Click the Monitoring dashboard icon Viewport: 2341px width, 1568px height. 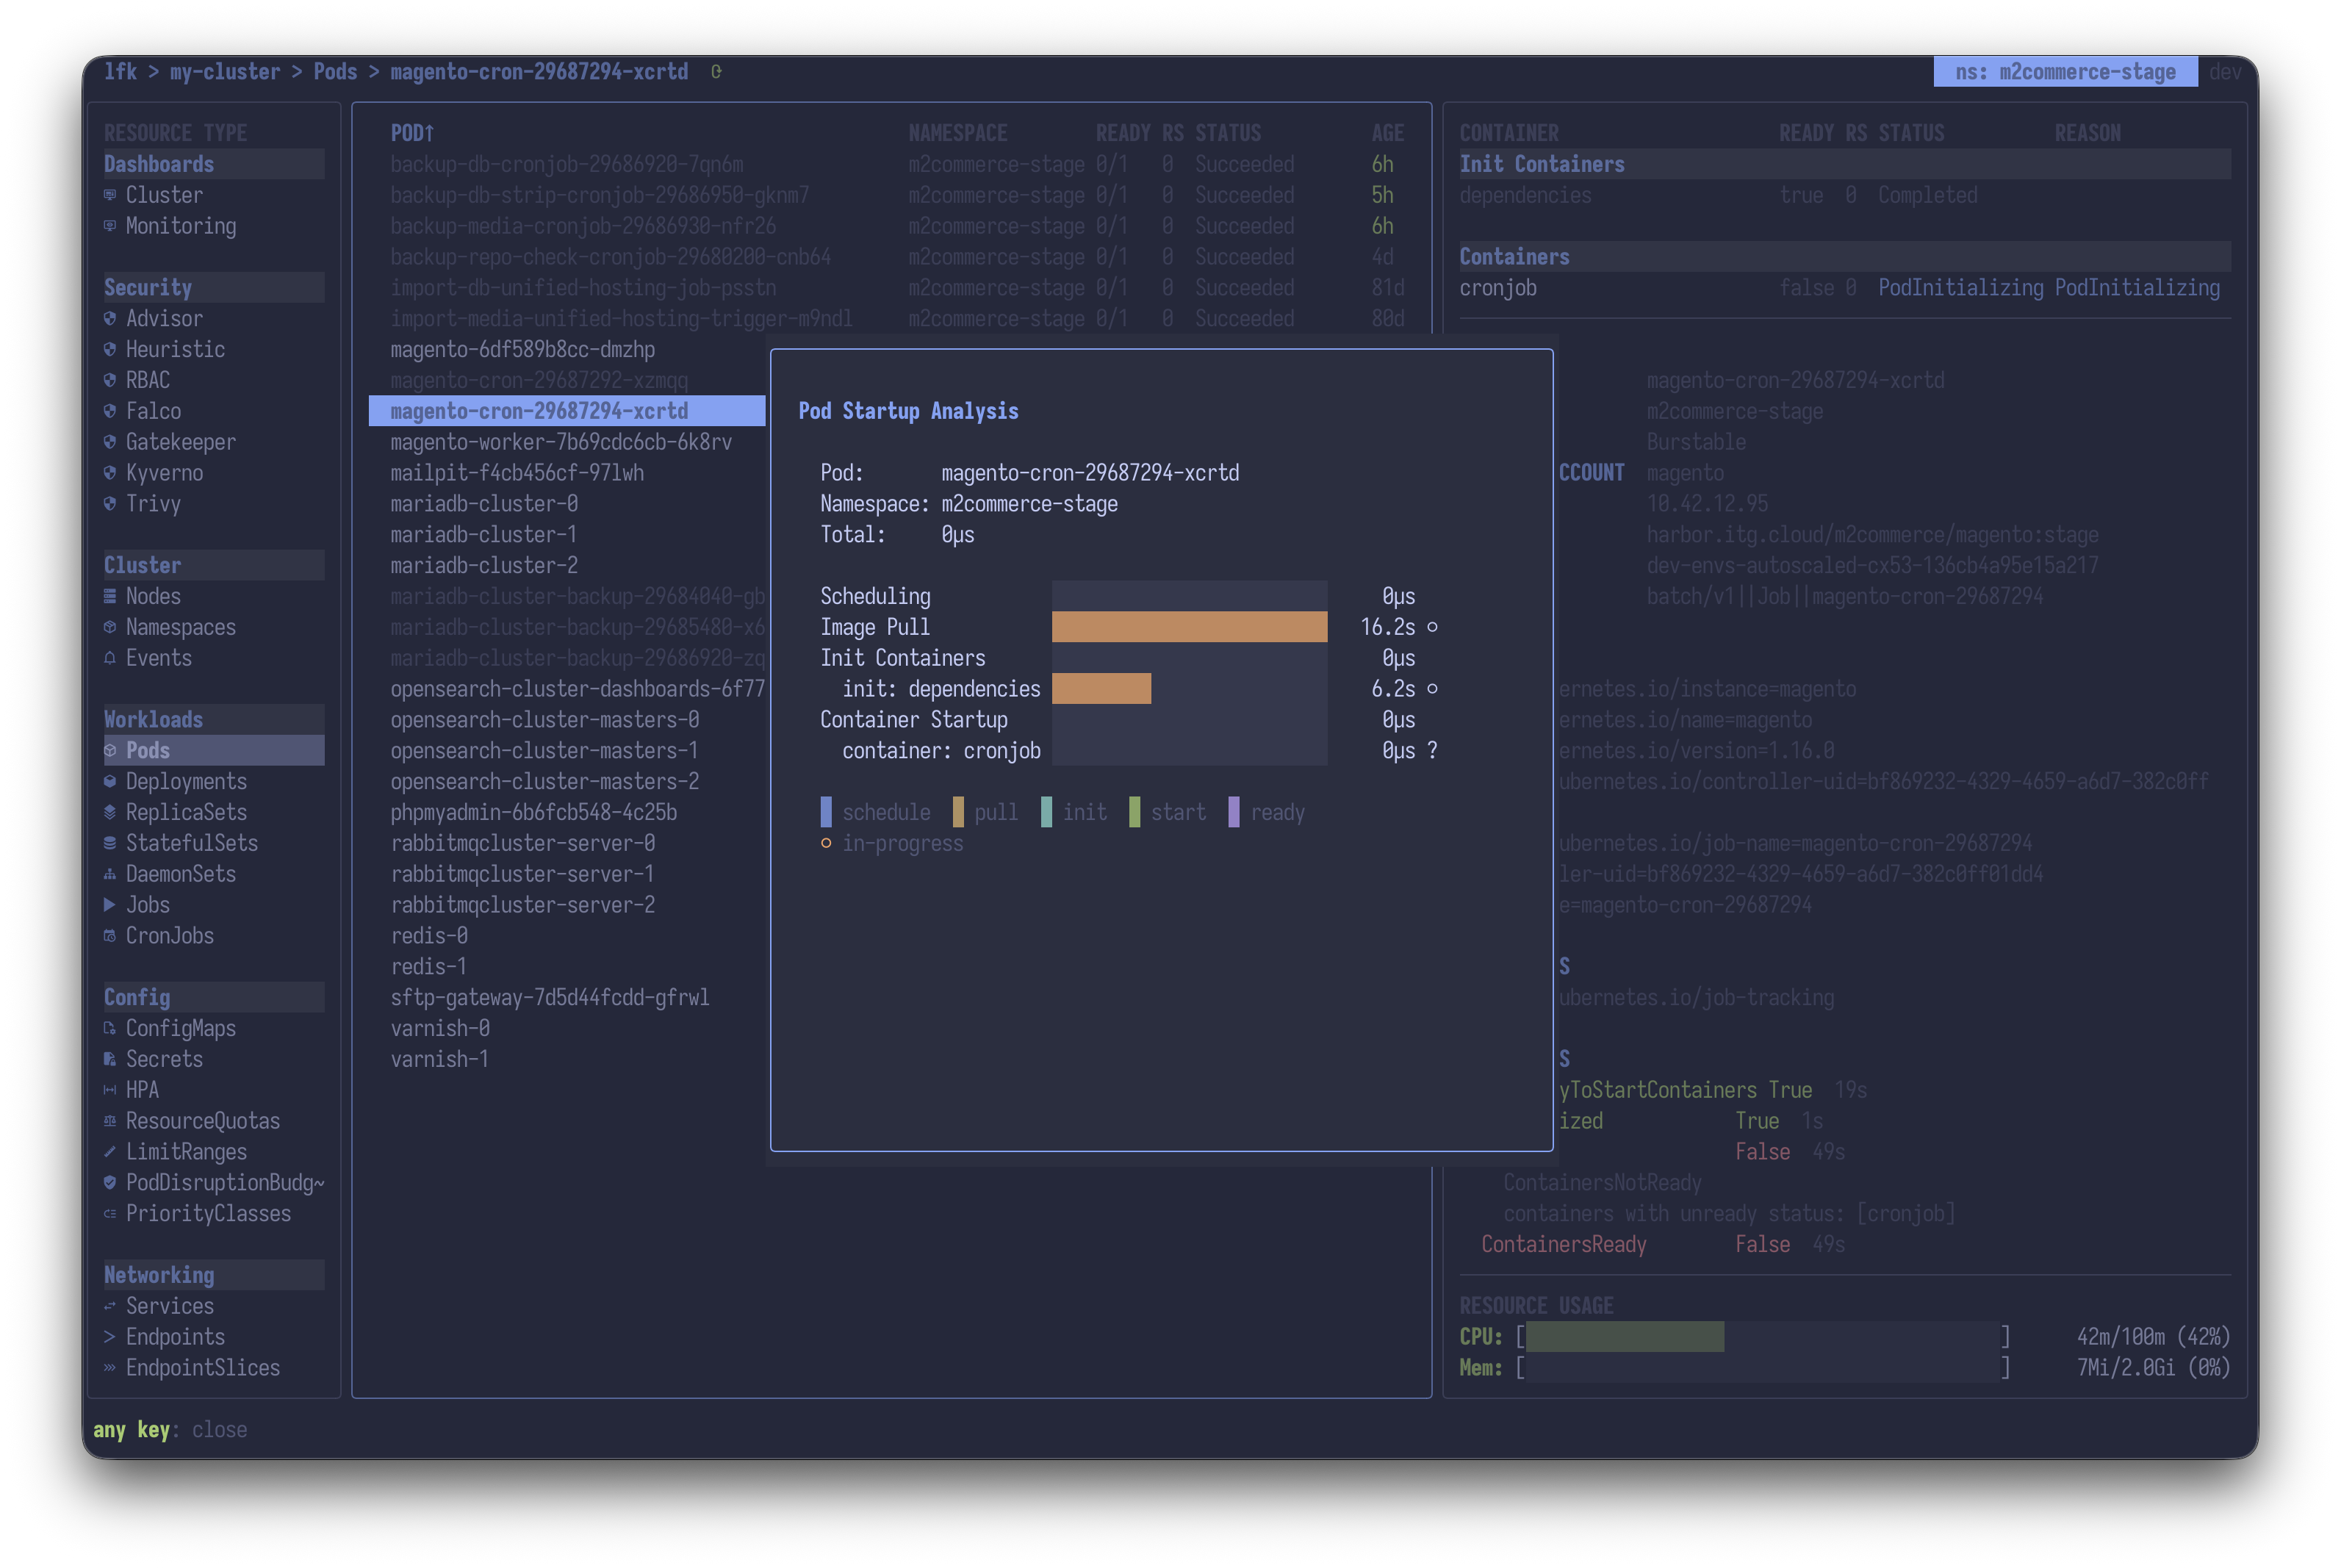click(x=110, y=226)
